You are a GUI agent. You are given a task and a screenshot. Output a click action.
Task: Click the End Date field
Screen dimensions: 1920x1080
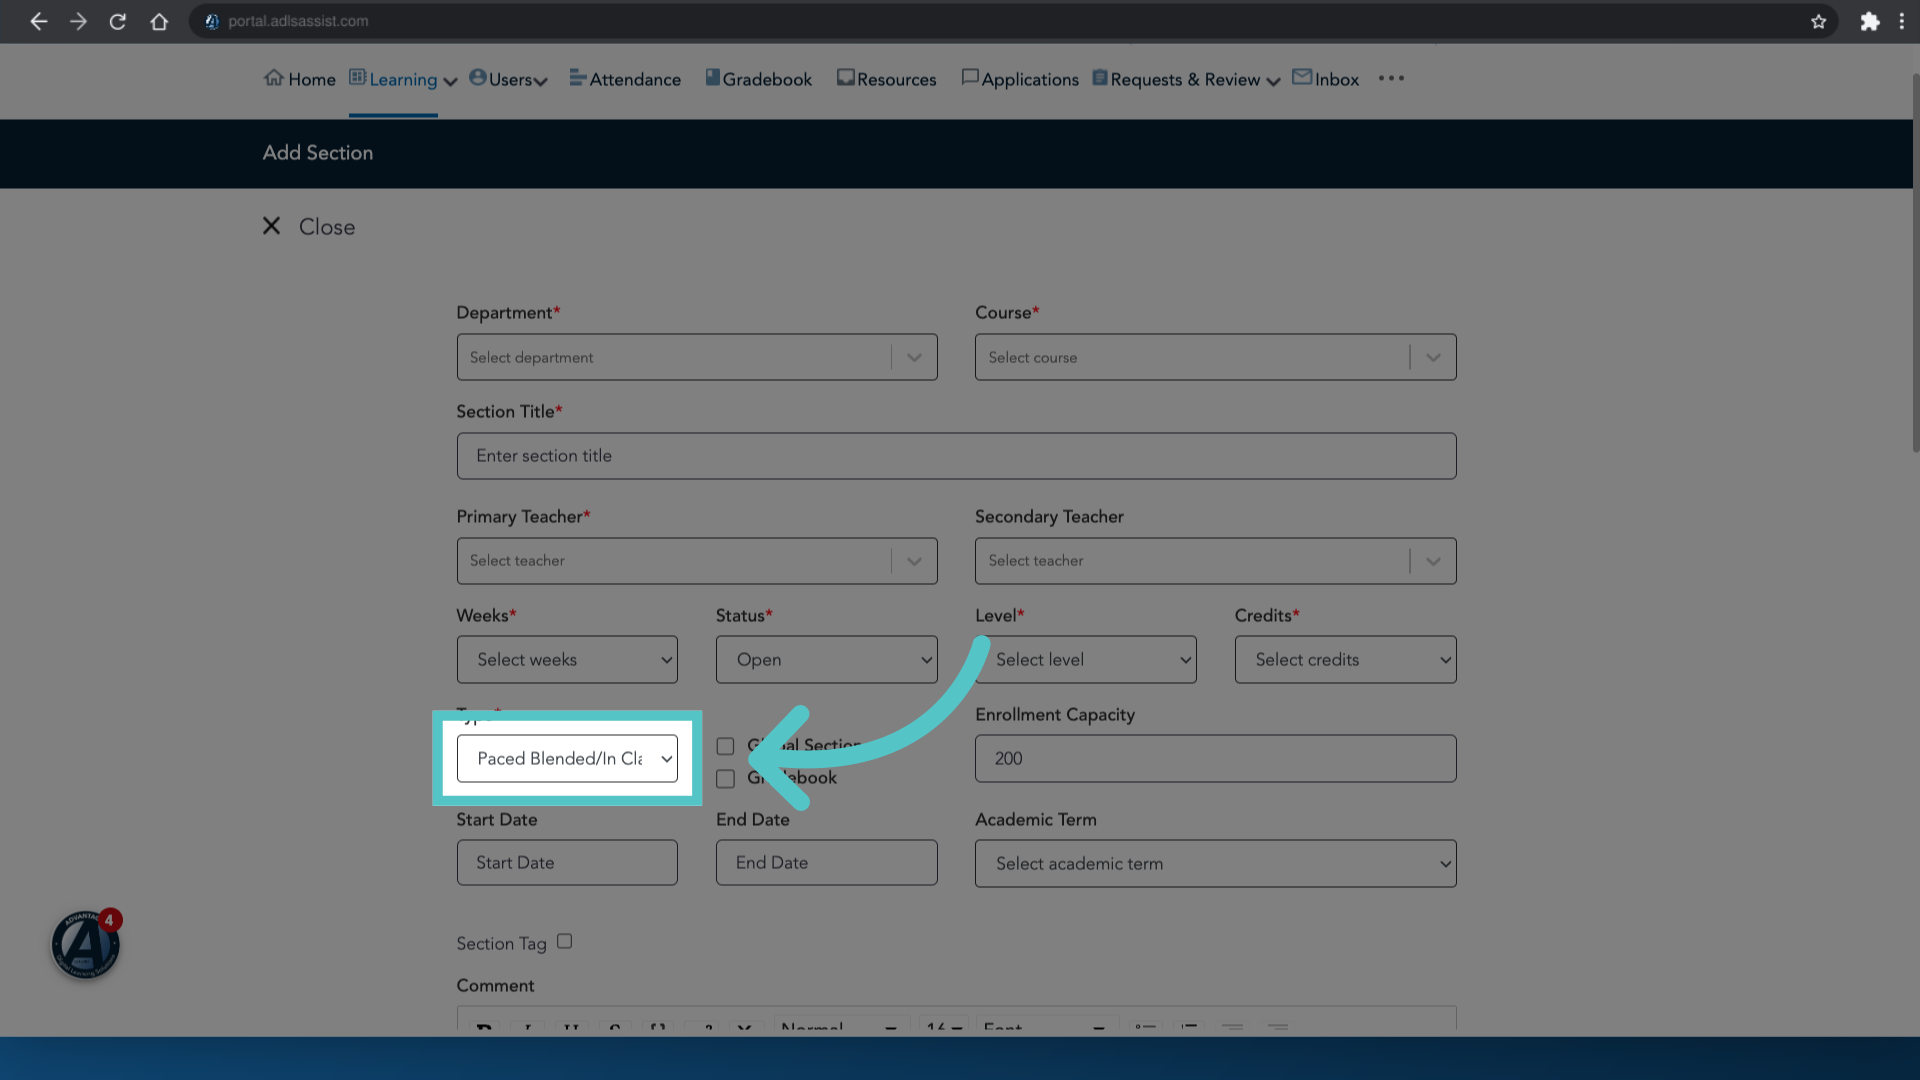826,863
